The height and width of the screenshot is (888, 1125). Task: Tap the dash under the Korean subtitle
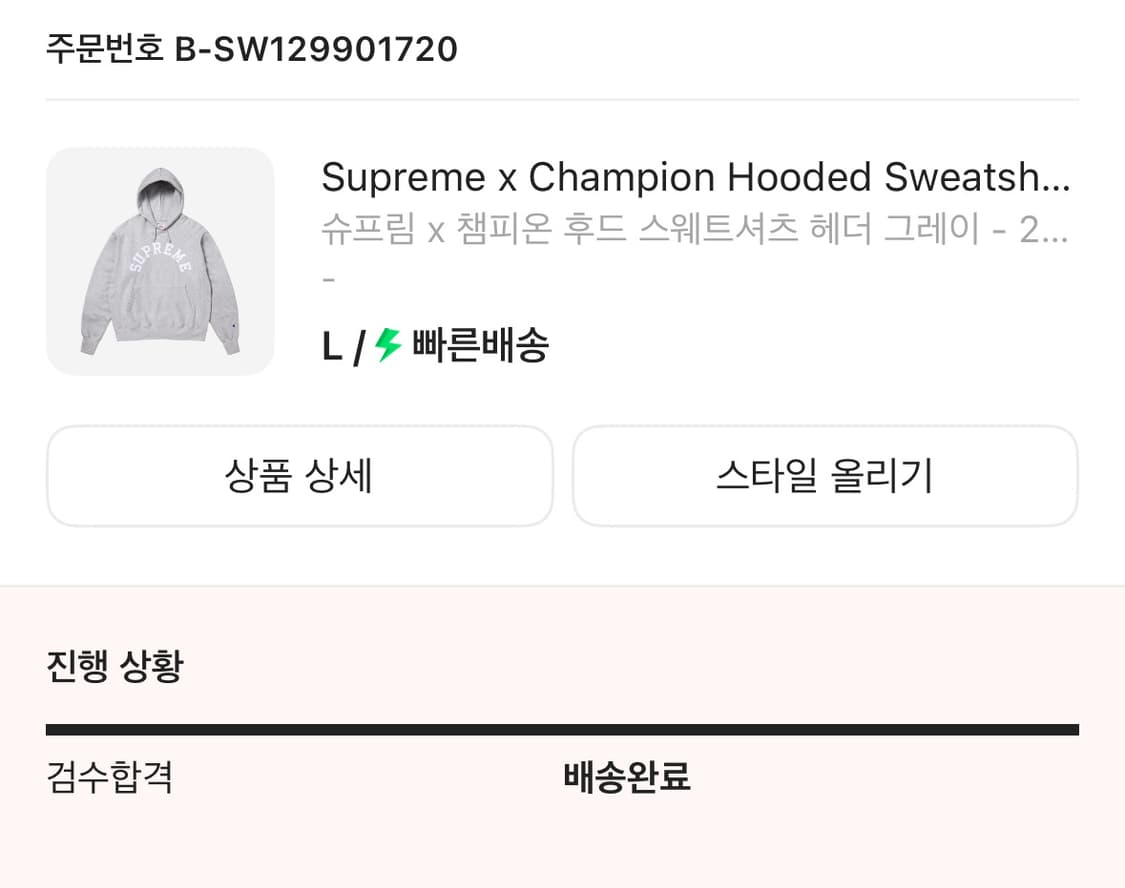tap(325, 278)
